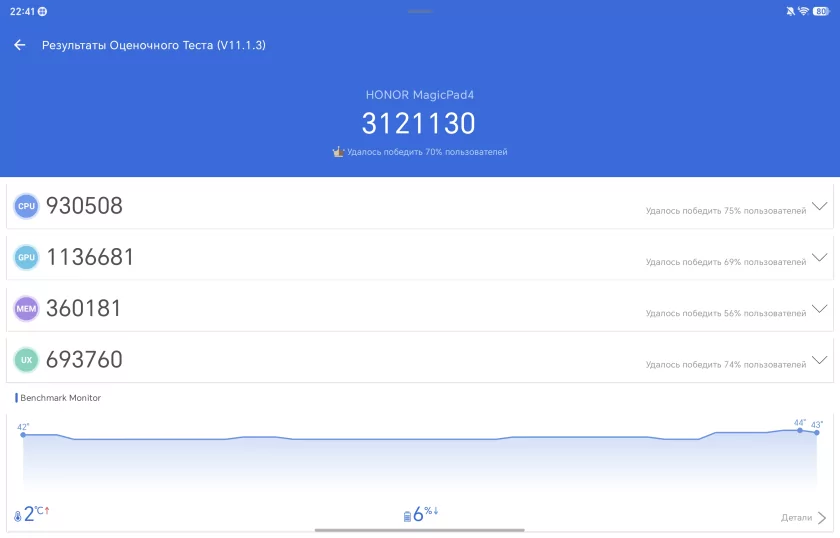
Task: Select the MEM score 360181
Action: coord(84,308)
